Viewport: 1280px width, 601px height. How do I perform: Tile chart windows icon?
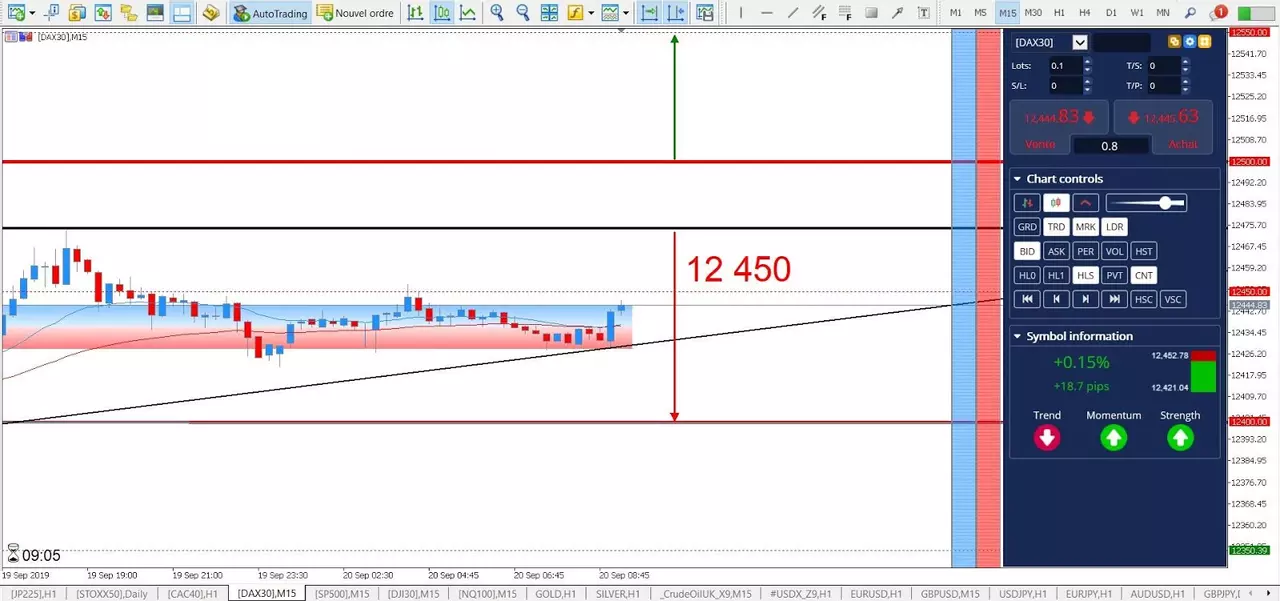click(x=549, y=13)
